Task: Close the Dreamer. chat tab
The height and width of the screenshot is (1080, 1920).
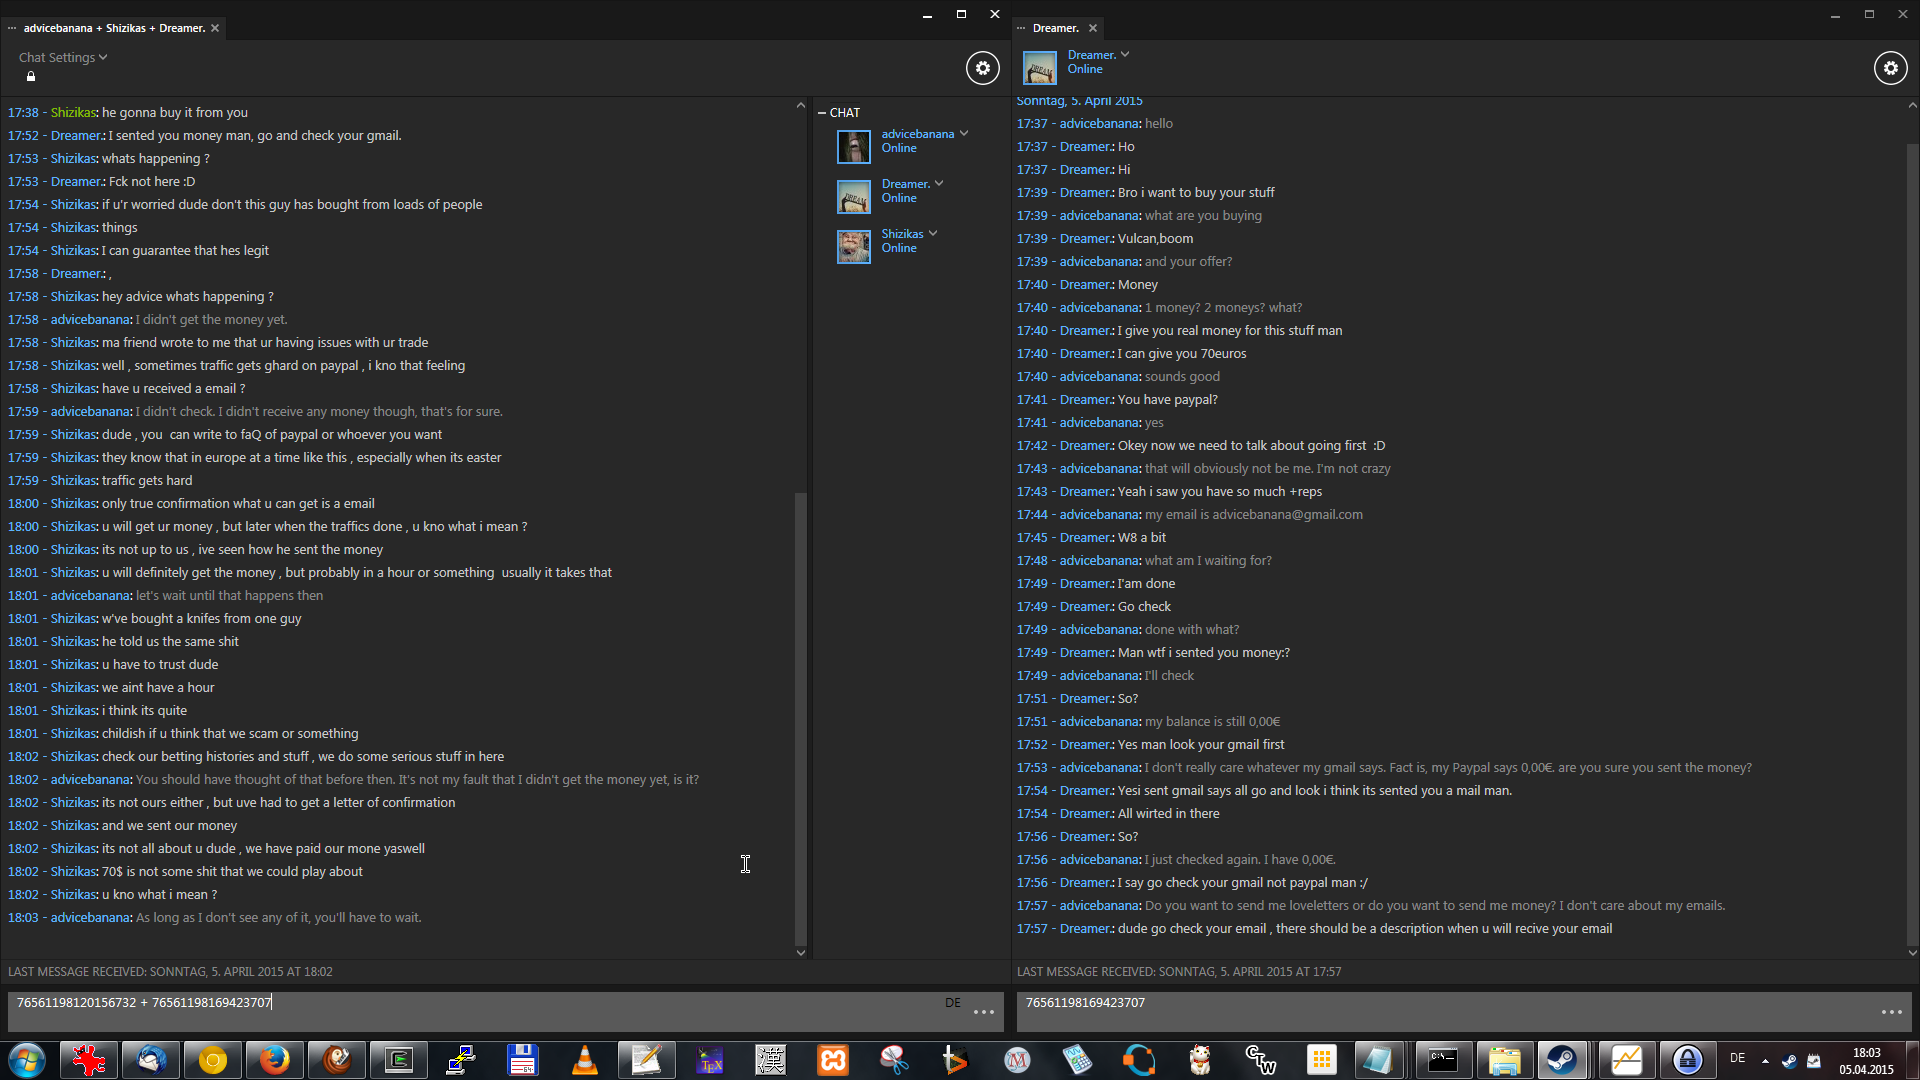Action: click(1093, 28)
